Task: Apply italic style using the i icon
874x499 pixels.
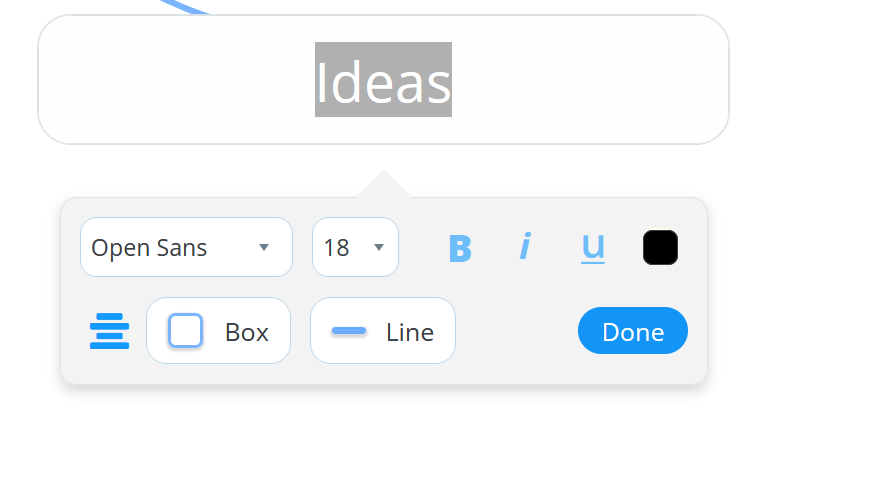Action: pos(525,246)
